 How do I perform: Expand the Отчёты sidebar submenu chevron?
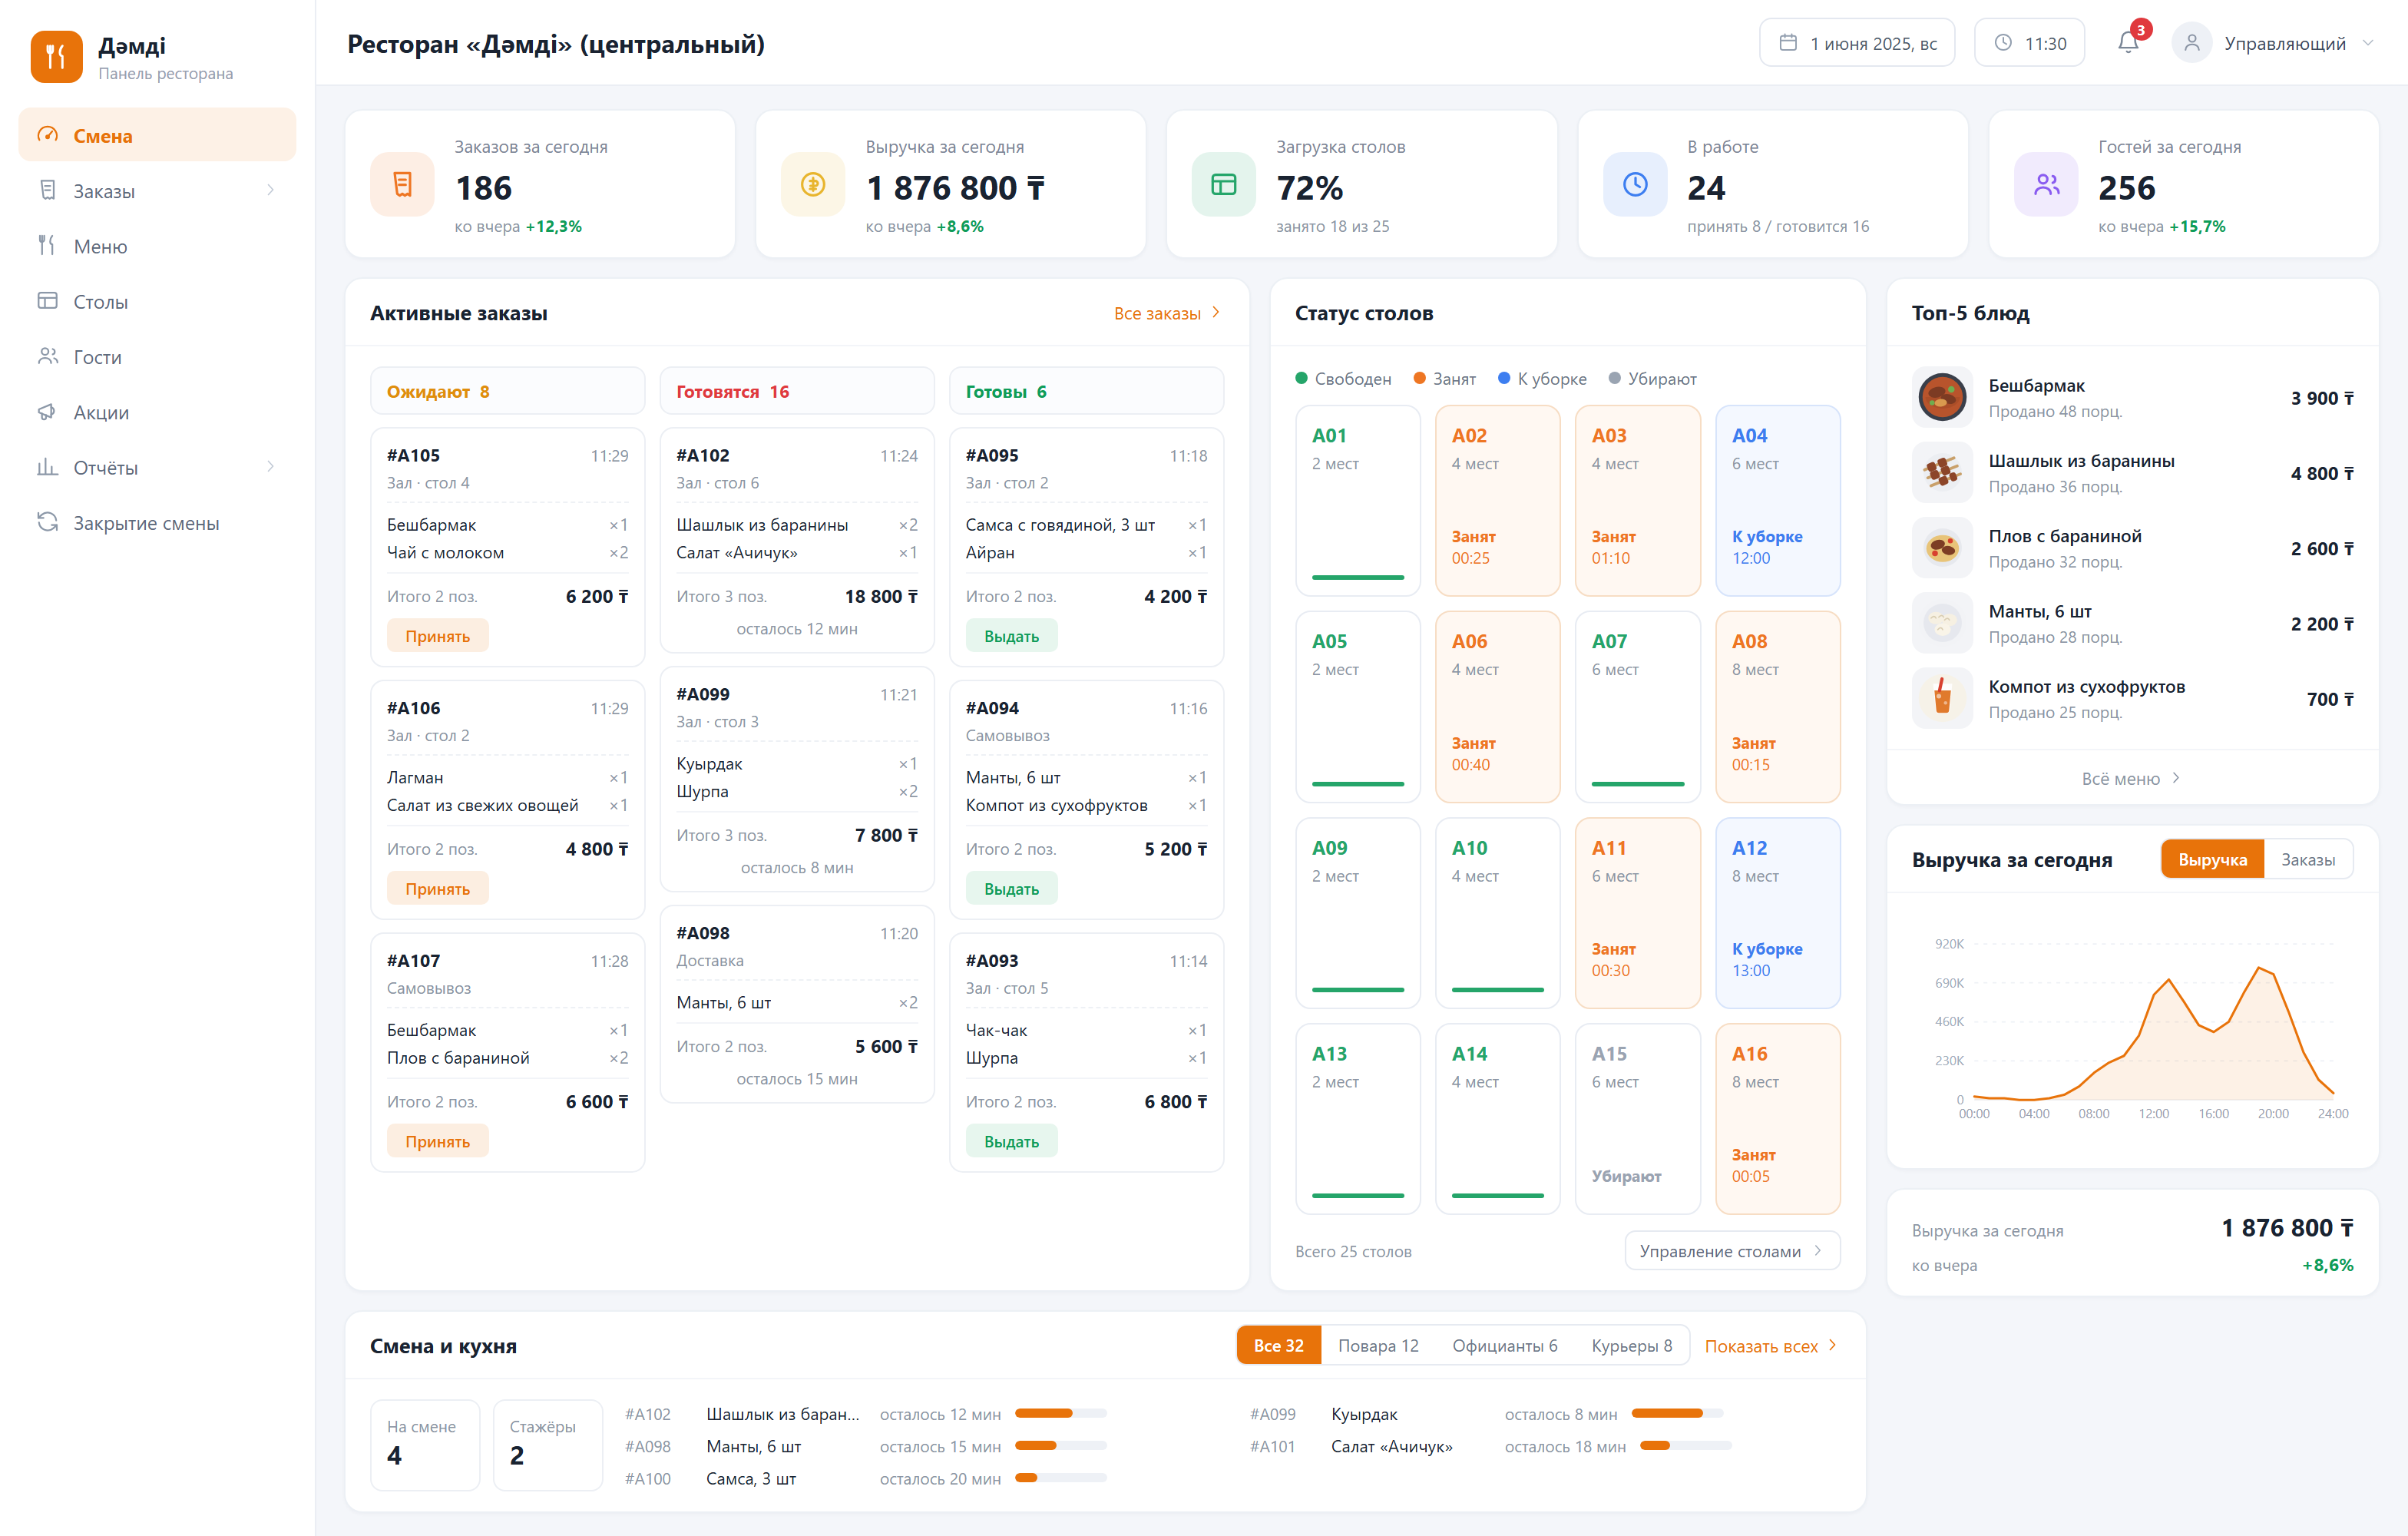coord(270,467)
